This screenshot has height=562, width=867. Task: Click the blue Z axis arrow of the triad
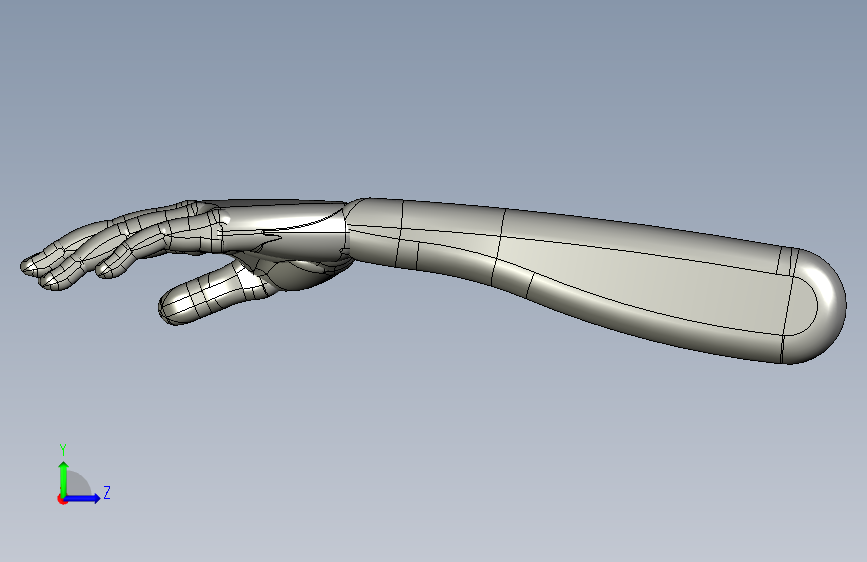[x=83, y=498]
